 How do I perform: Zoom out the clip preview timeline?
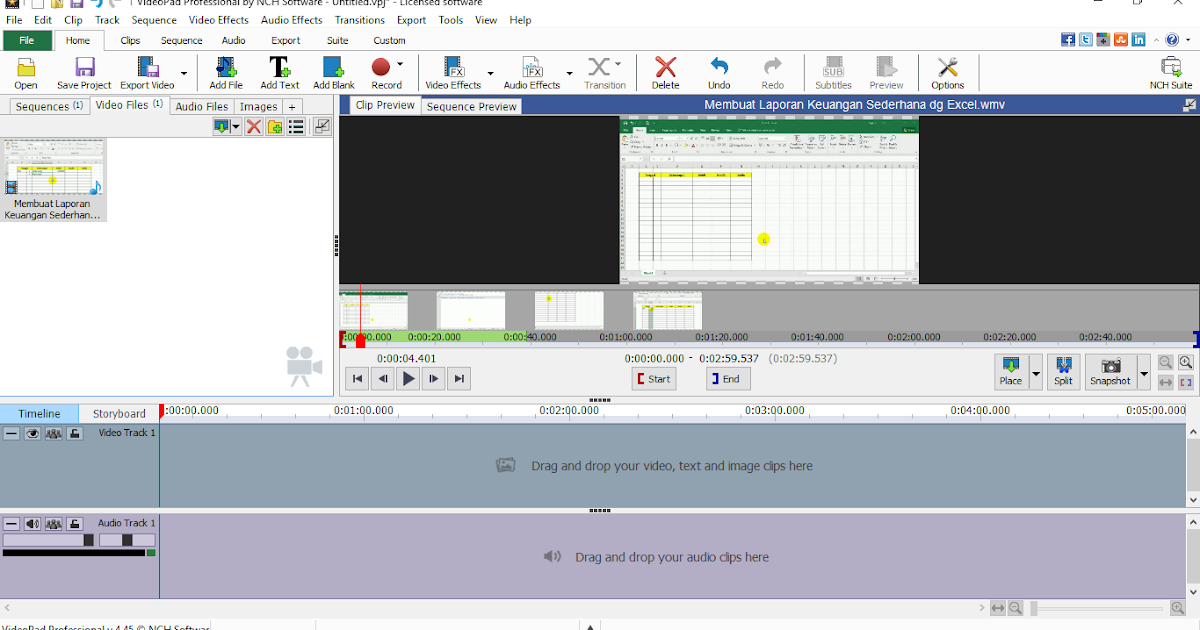click(1166, 362)
